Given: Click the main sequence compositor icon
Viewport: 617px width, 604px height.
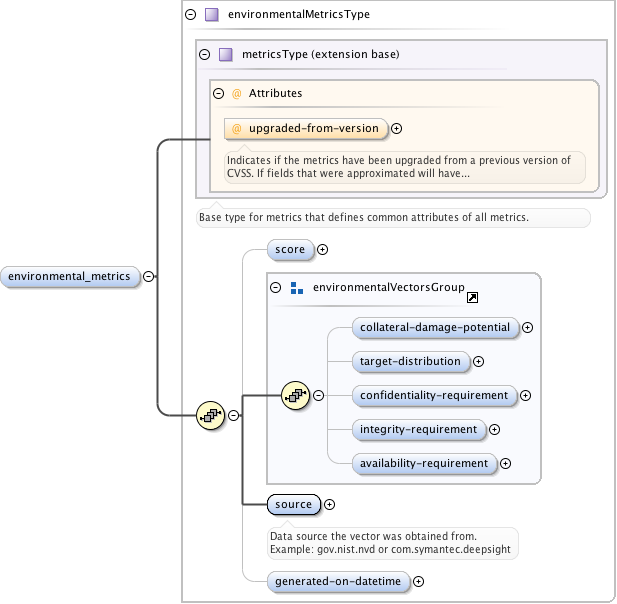Looking at the screenshot, I should 209,415.
